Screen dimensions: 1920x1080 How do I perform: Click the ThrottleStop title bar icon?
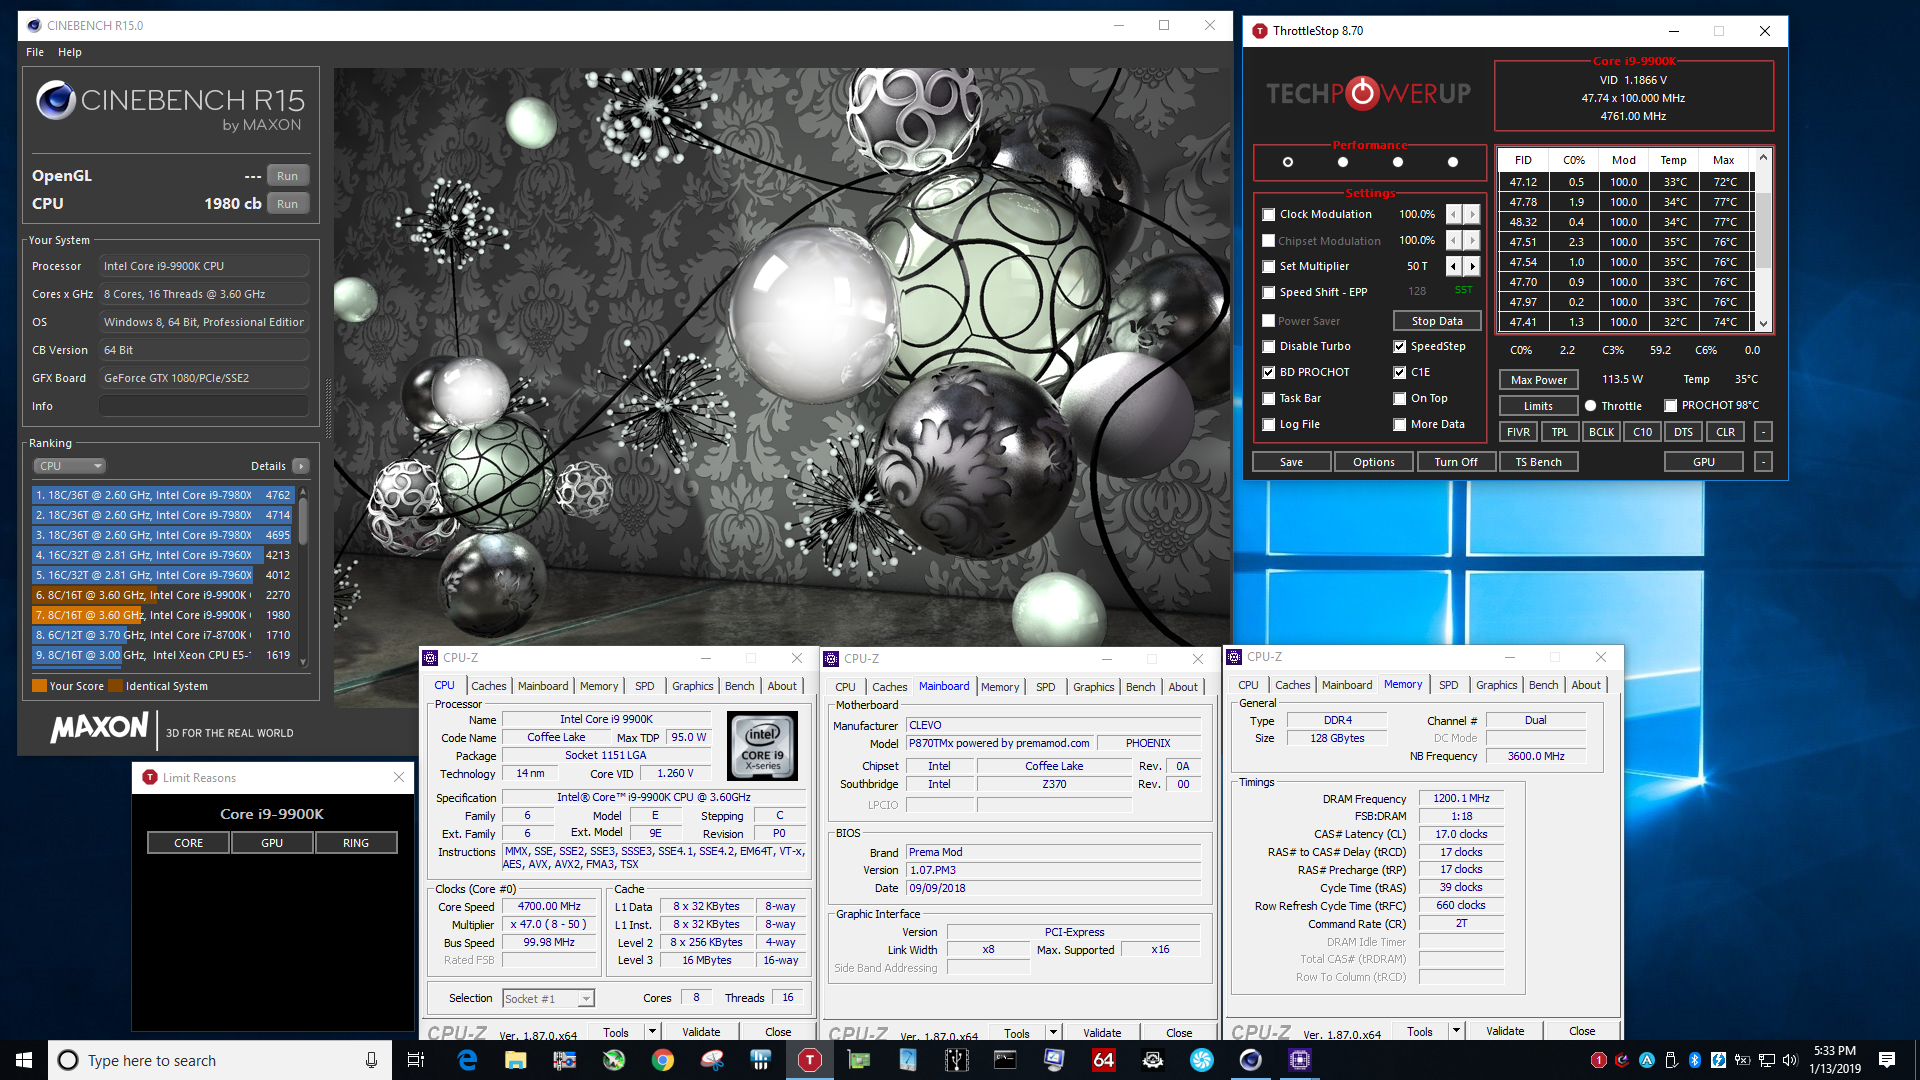pyautogui.click(x=1260, y=31)
